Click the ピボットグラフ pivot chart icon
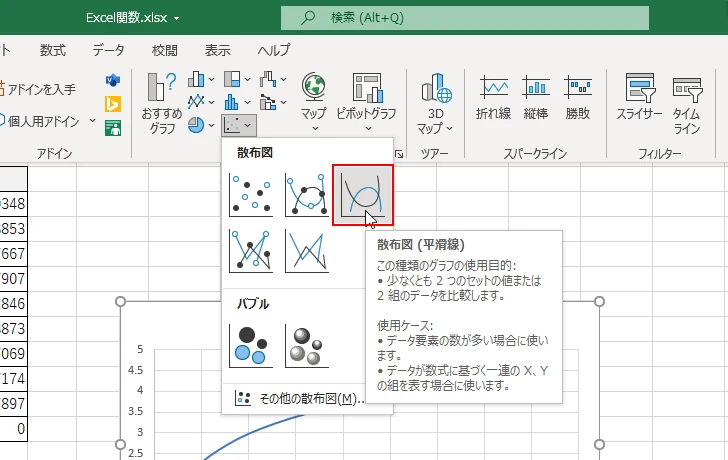The width and height of the screenshot is (728, 460). click(367, 87)
